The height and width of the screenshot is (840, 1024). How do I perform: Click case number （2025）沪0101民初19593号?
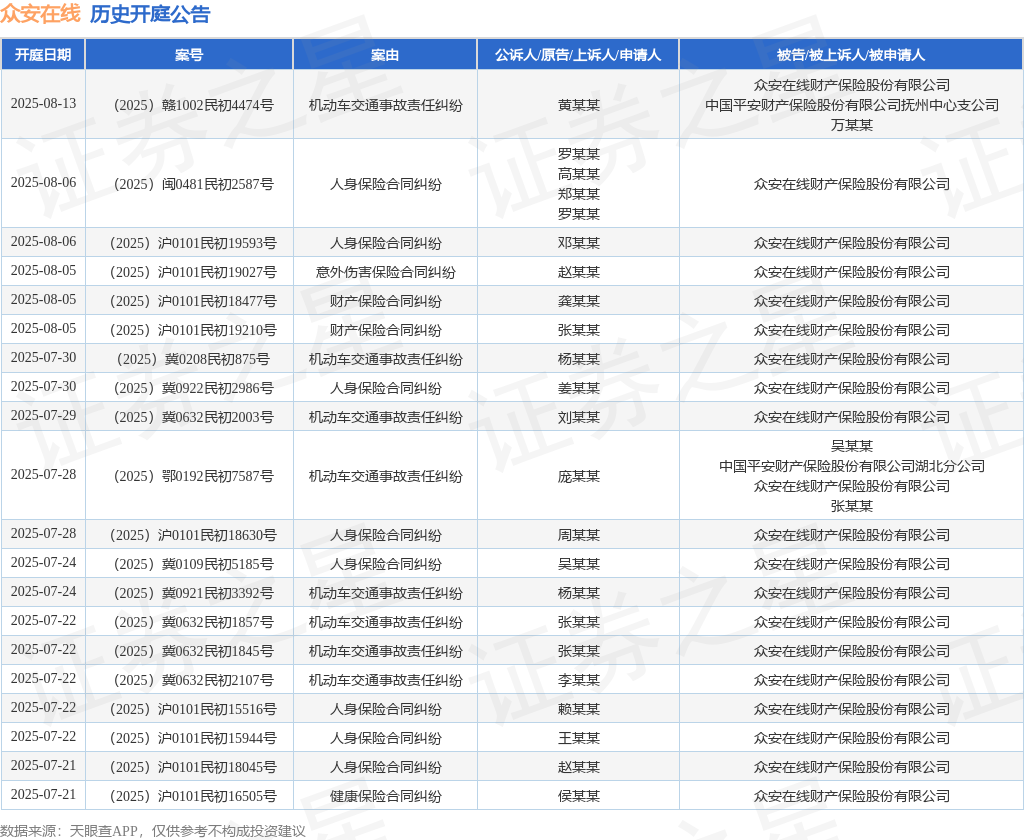coord(193,243)
